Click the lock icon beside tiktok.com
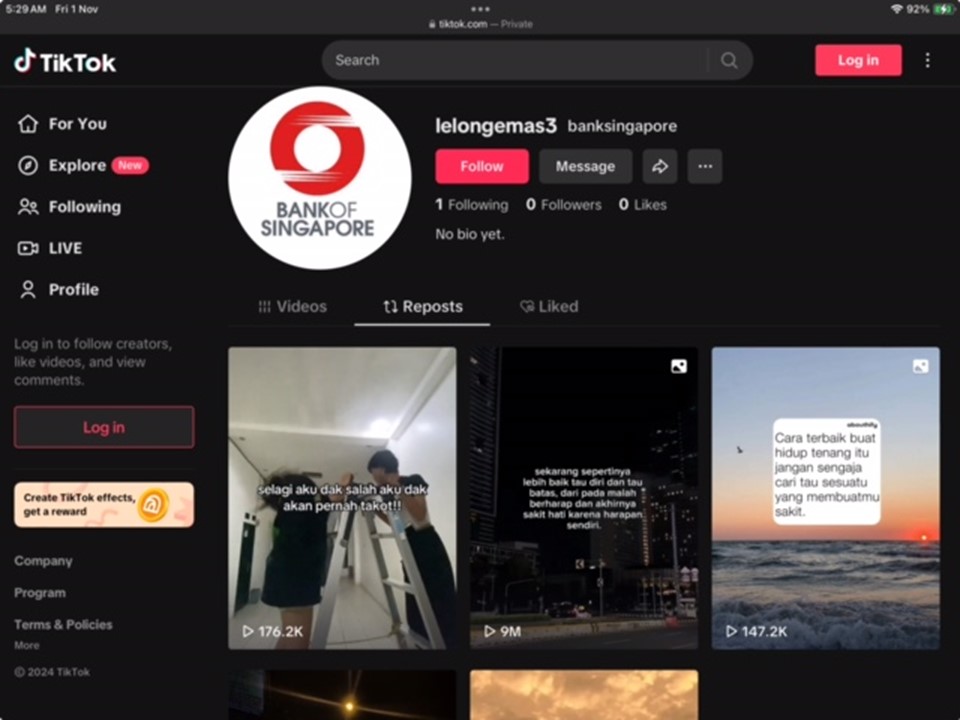960x720 pixels. pyautogui.click(x=432, y=24)
